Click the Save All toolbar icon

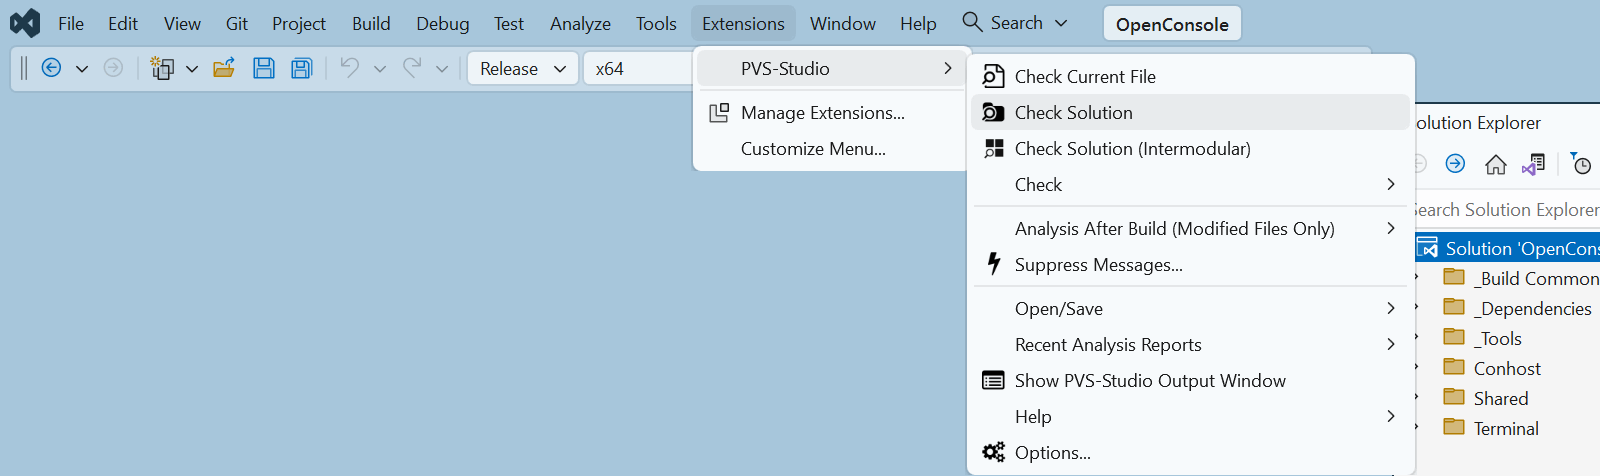tap(301, 68)
